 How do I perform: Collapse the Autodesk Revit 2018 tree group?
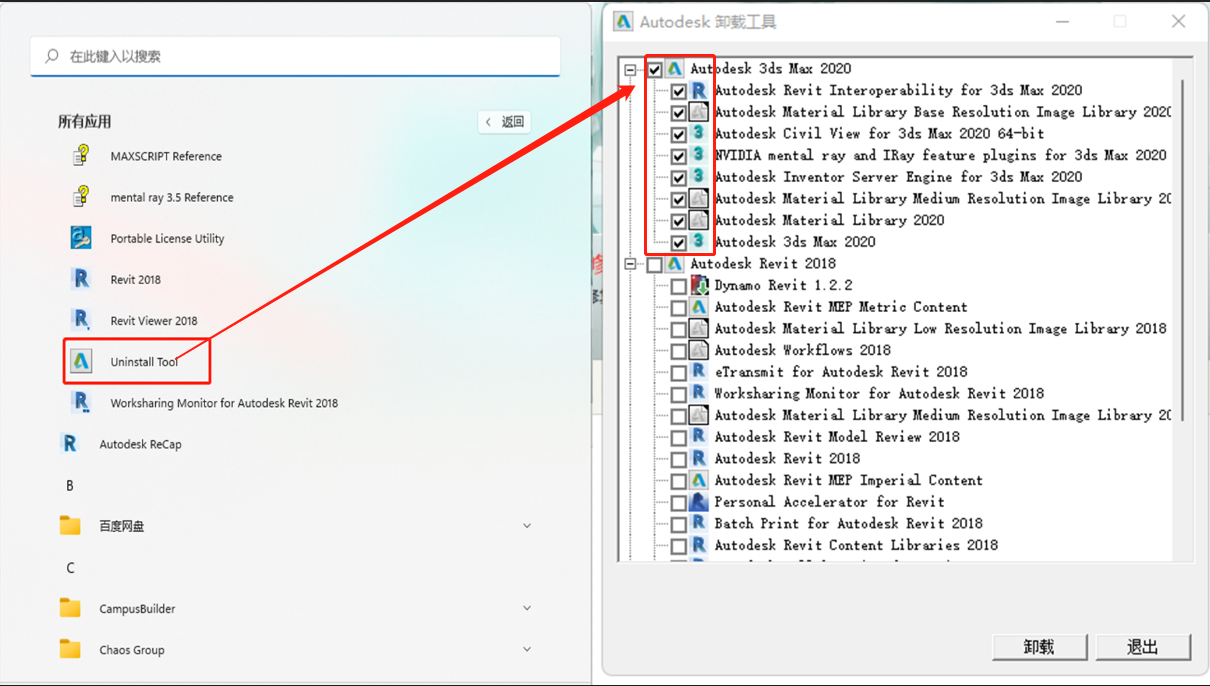630,264
